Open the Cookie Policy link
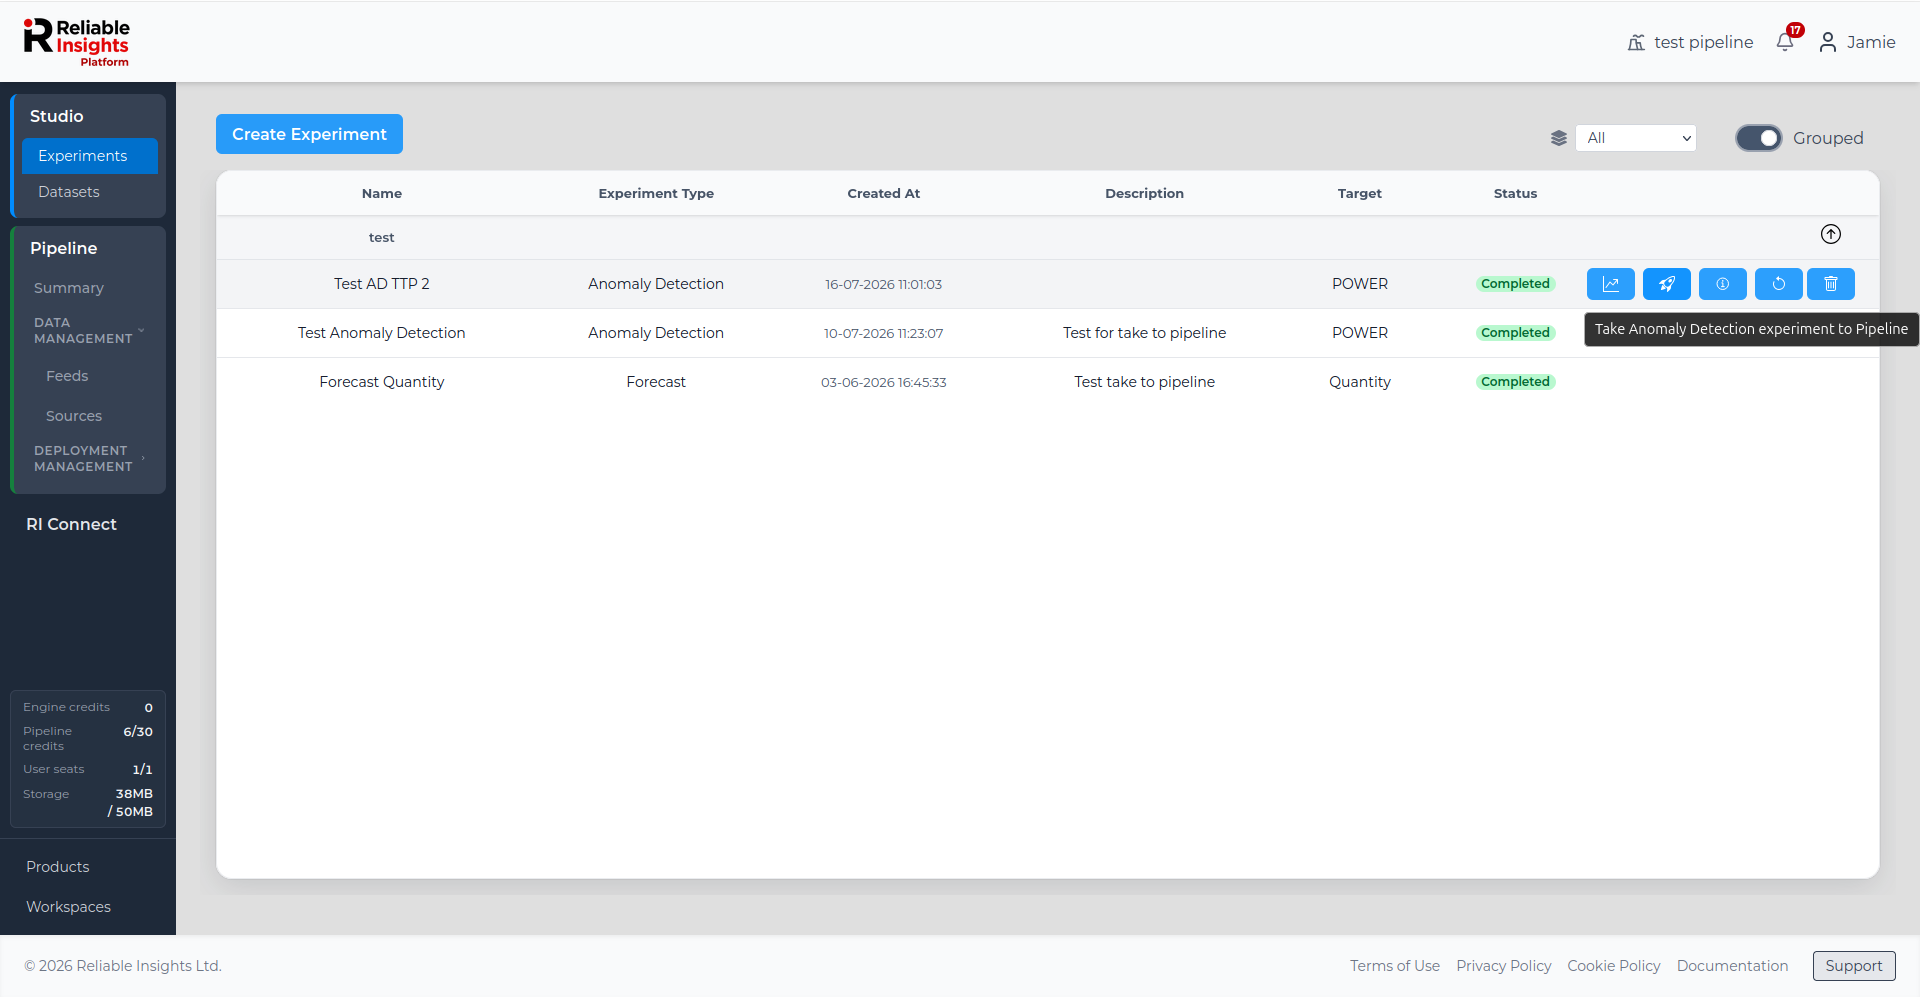The image size is (1920, 997). [x=1614, y=966]
